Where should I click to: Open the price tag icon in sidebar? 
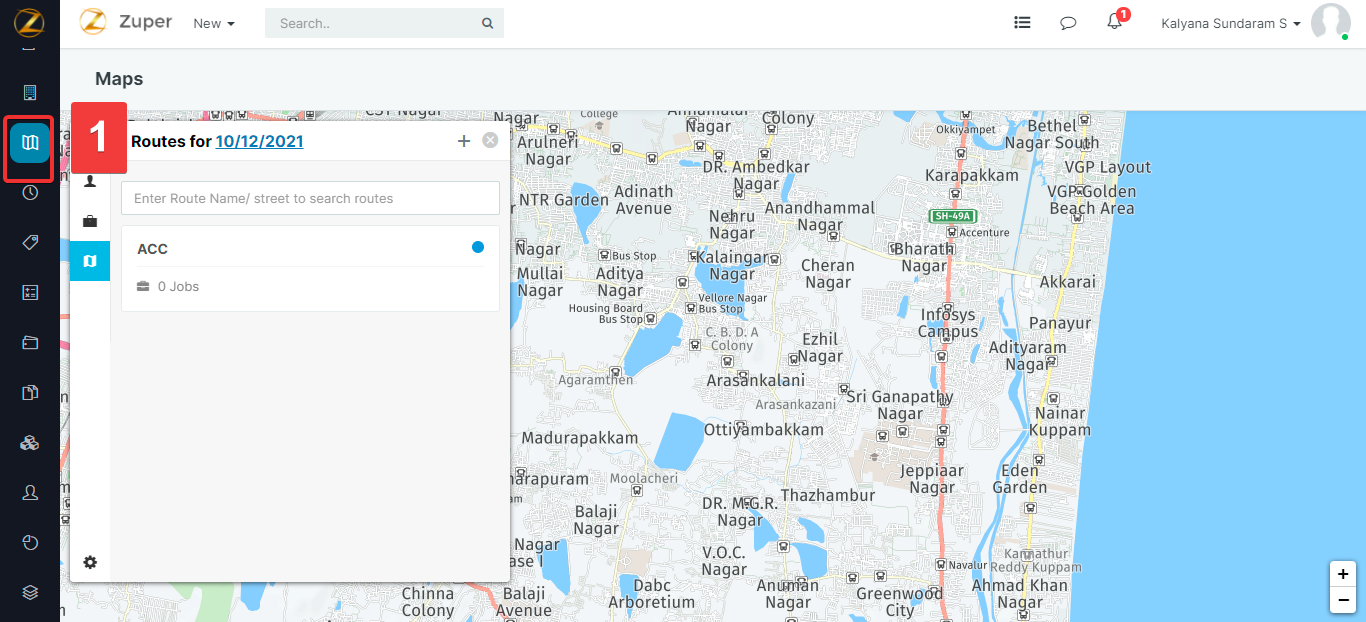(x=30, y=243)
